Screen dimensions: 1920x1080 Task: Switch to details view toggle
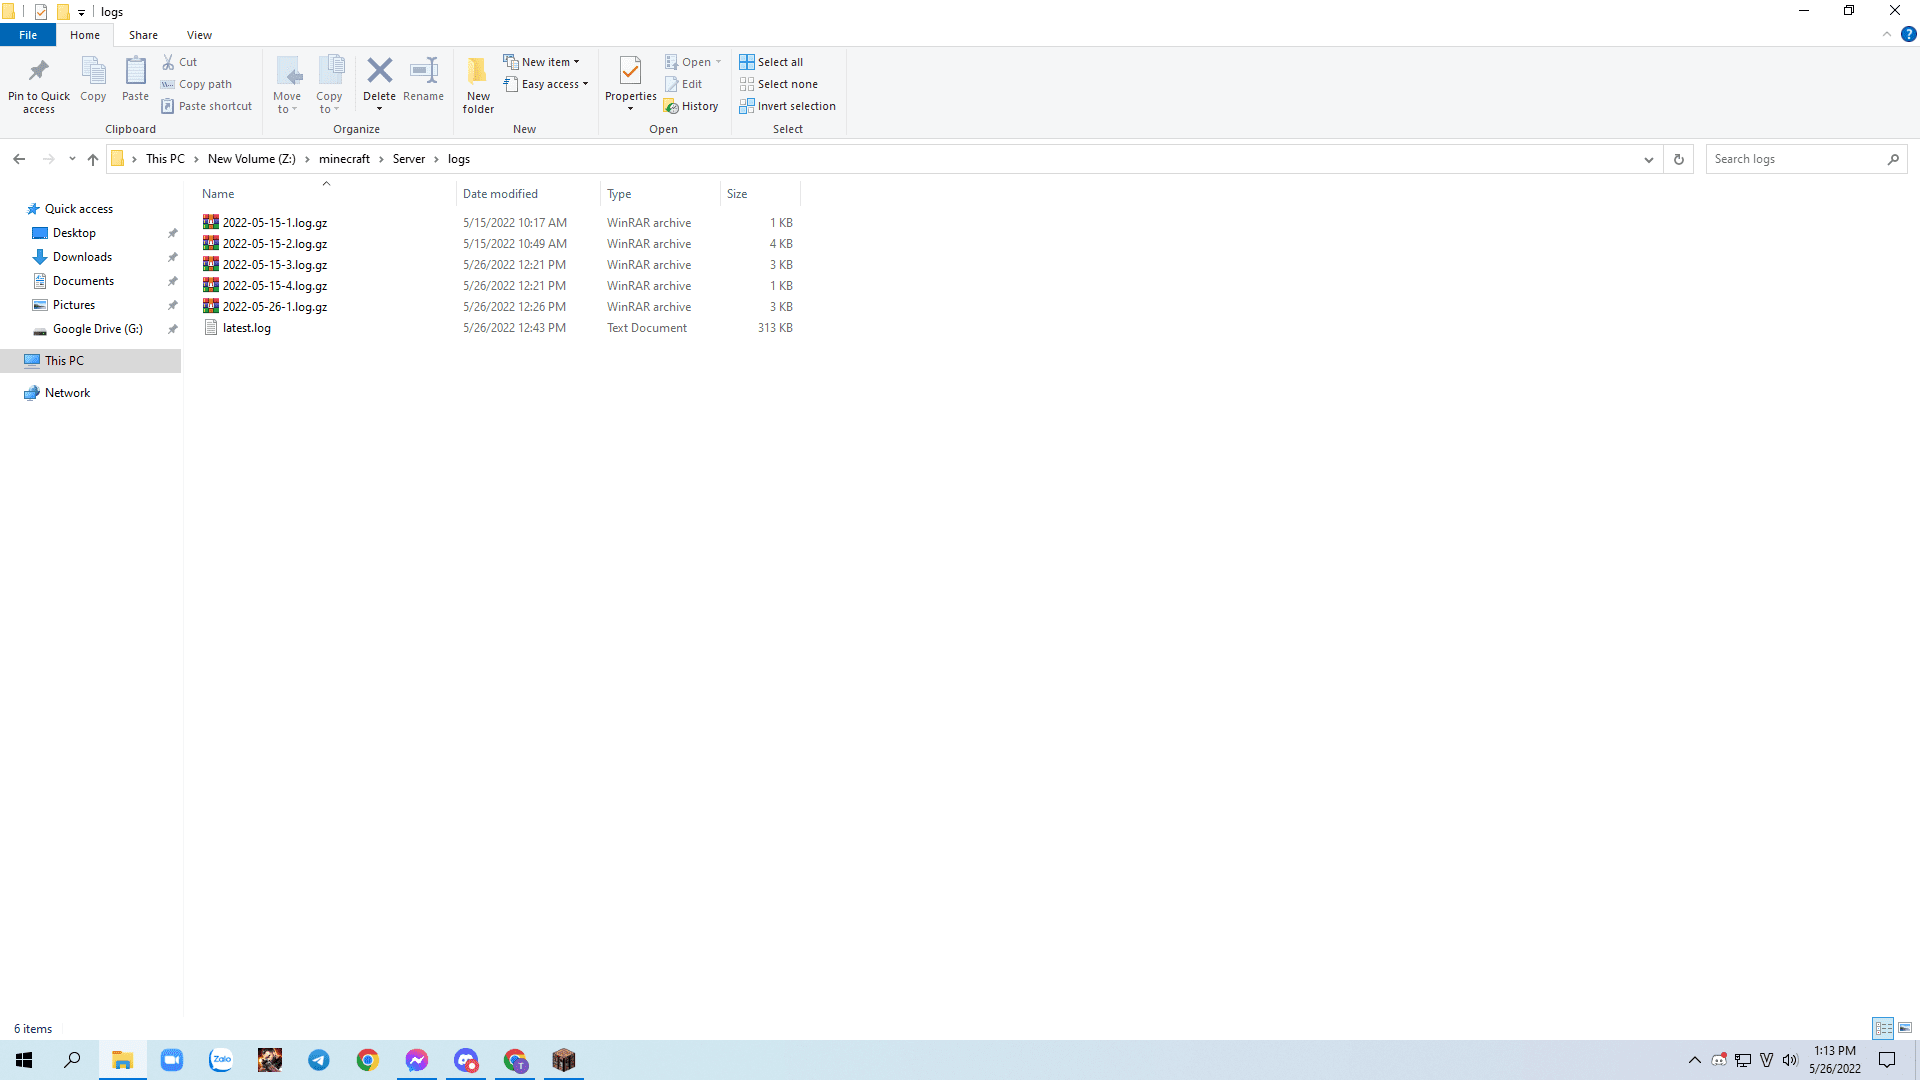(1883, 1028)
